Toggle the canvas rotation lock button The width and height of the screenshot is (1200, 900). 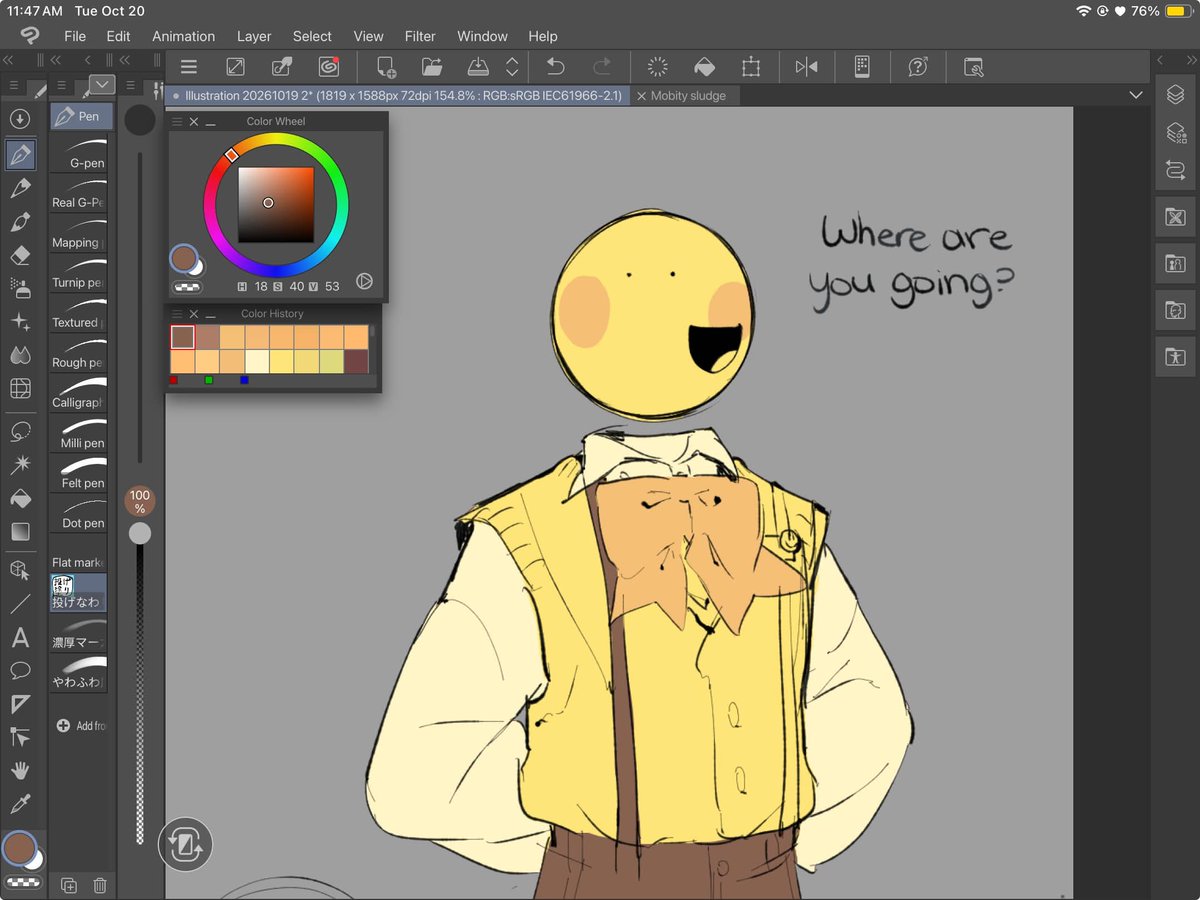coord(185,845)
